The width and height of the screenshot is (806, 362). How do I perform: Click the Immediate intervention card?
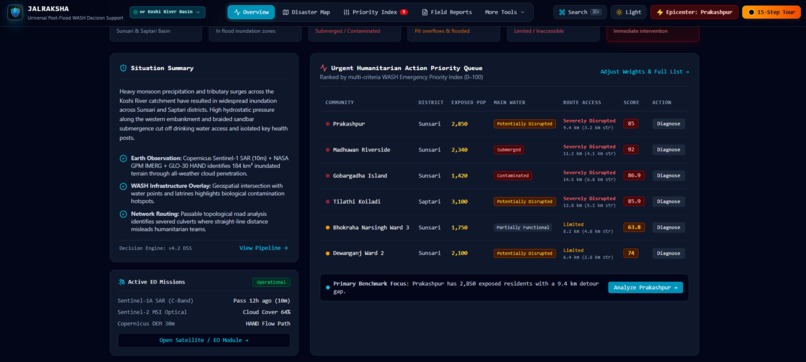coord(653,33)
